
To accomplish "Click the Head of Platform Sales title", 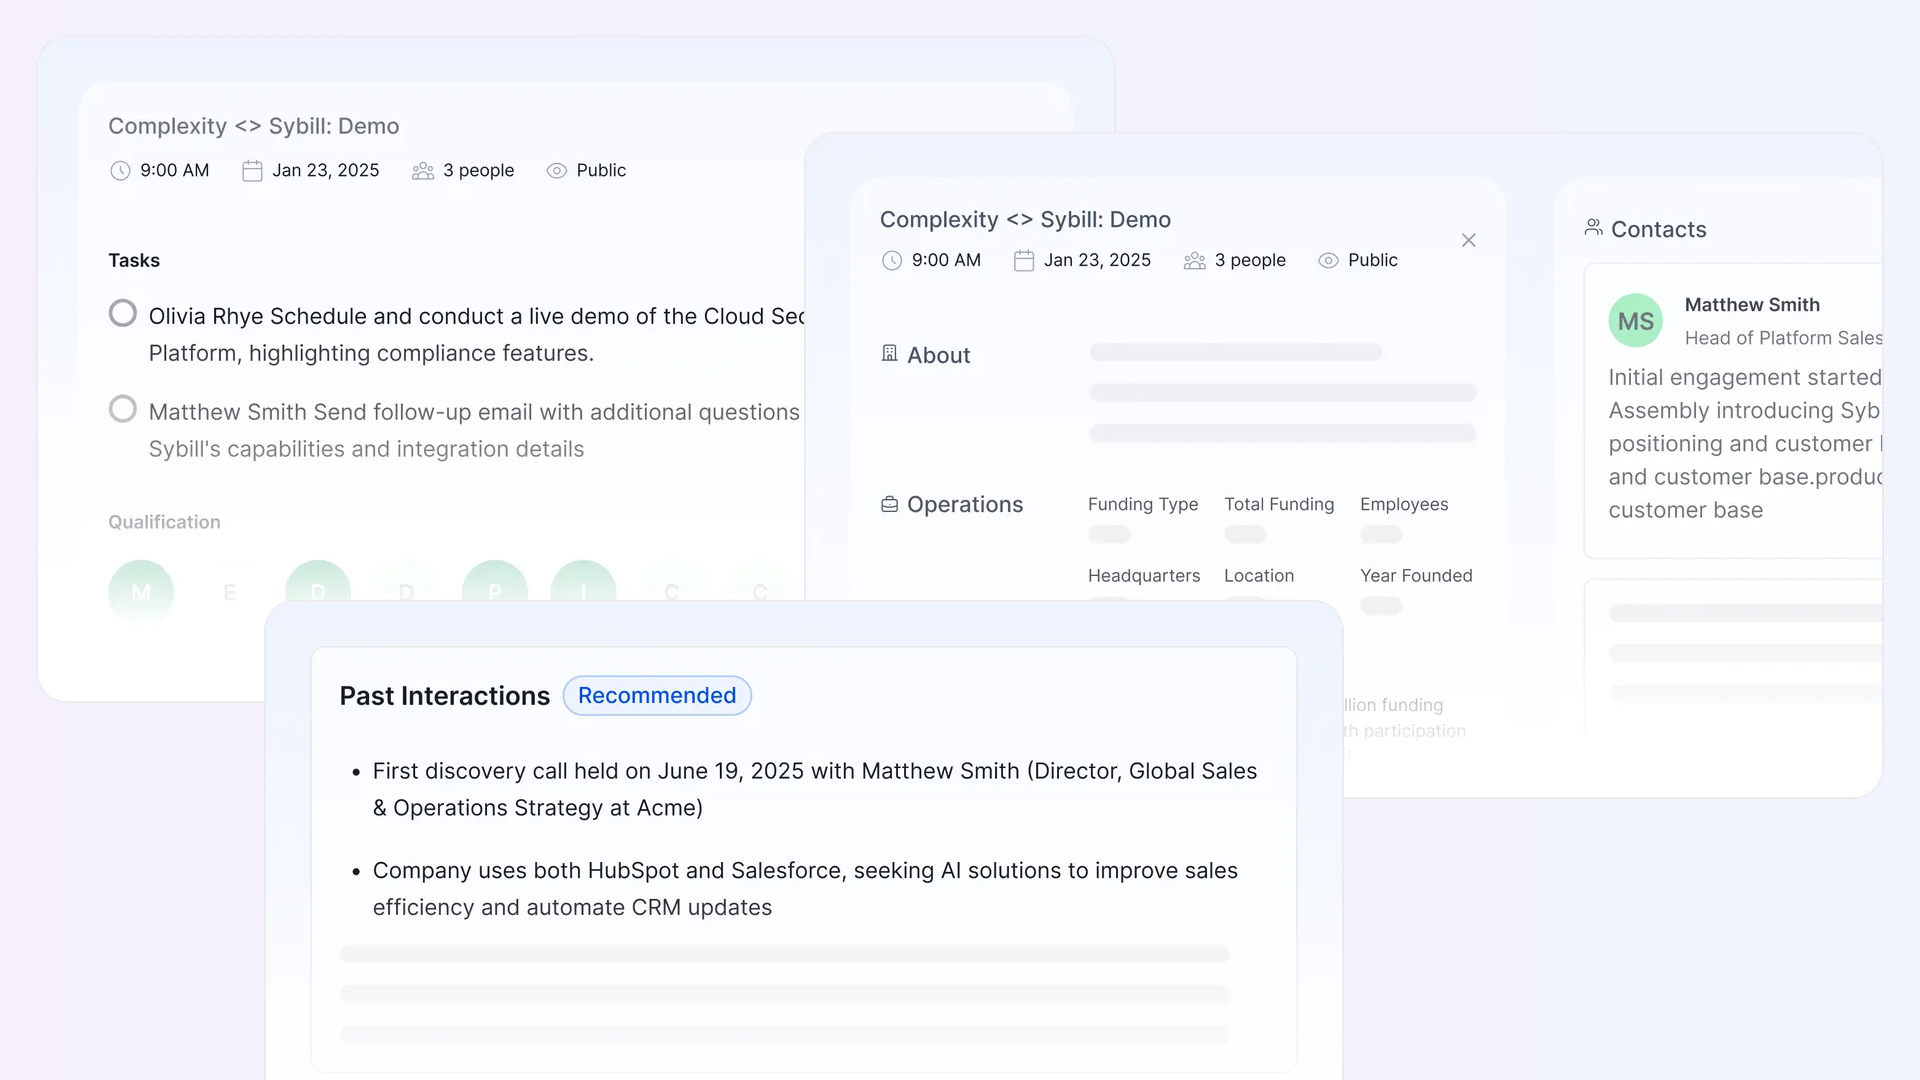I will pos(1784,338).
